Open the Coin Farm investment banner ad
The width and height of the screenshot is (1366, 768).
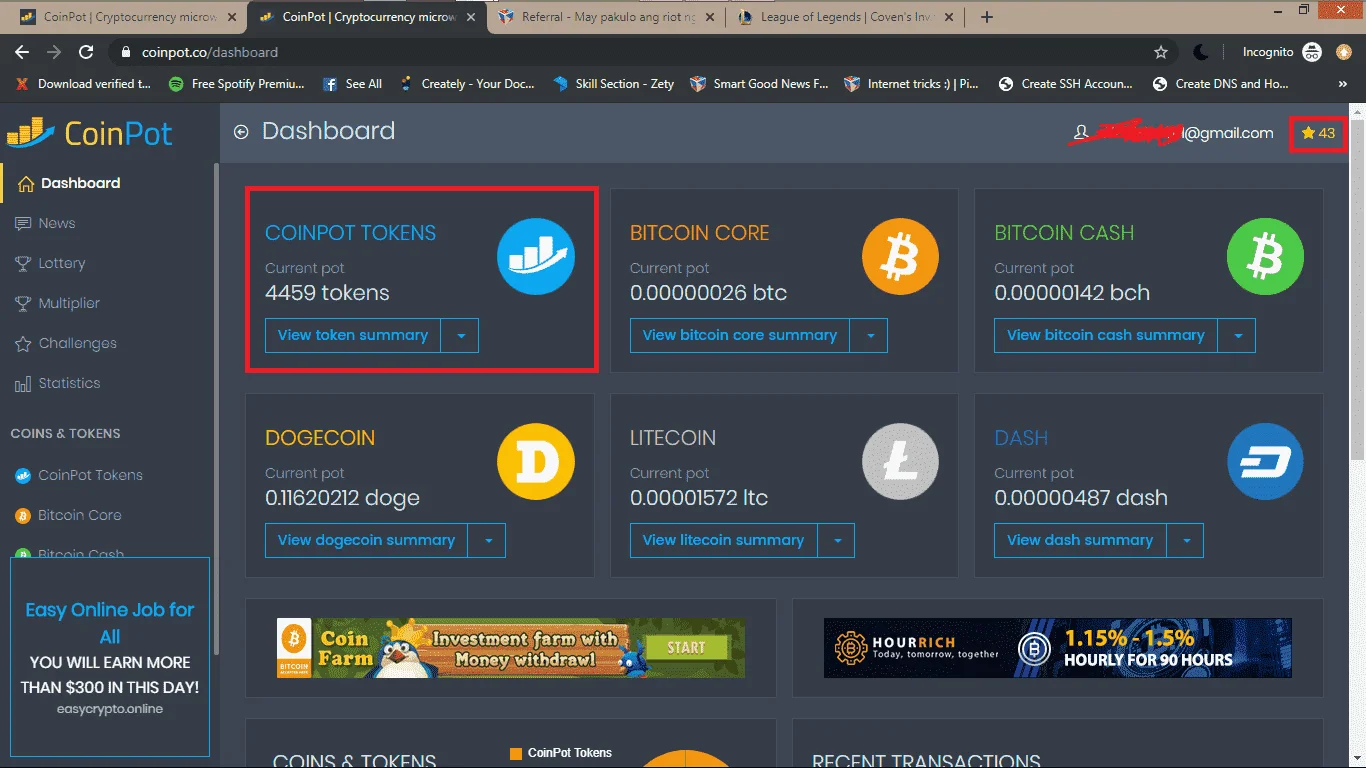(511, 647)
